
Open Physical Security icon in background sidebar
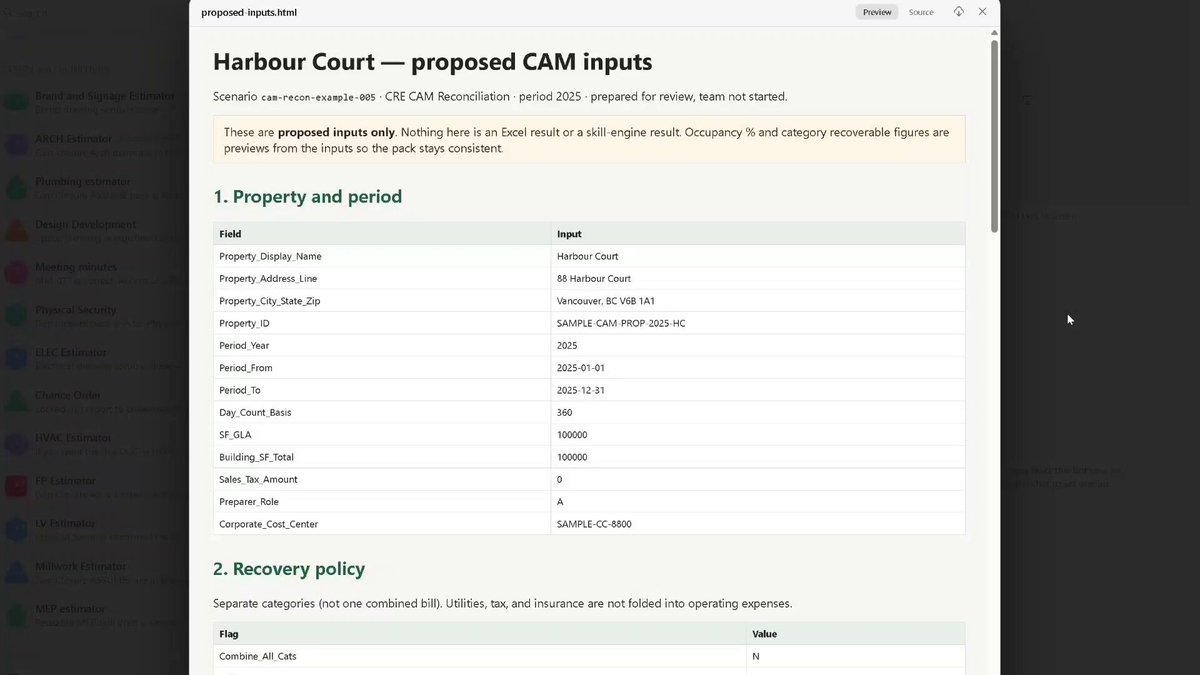click(x=16, y=316)
